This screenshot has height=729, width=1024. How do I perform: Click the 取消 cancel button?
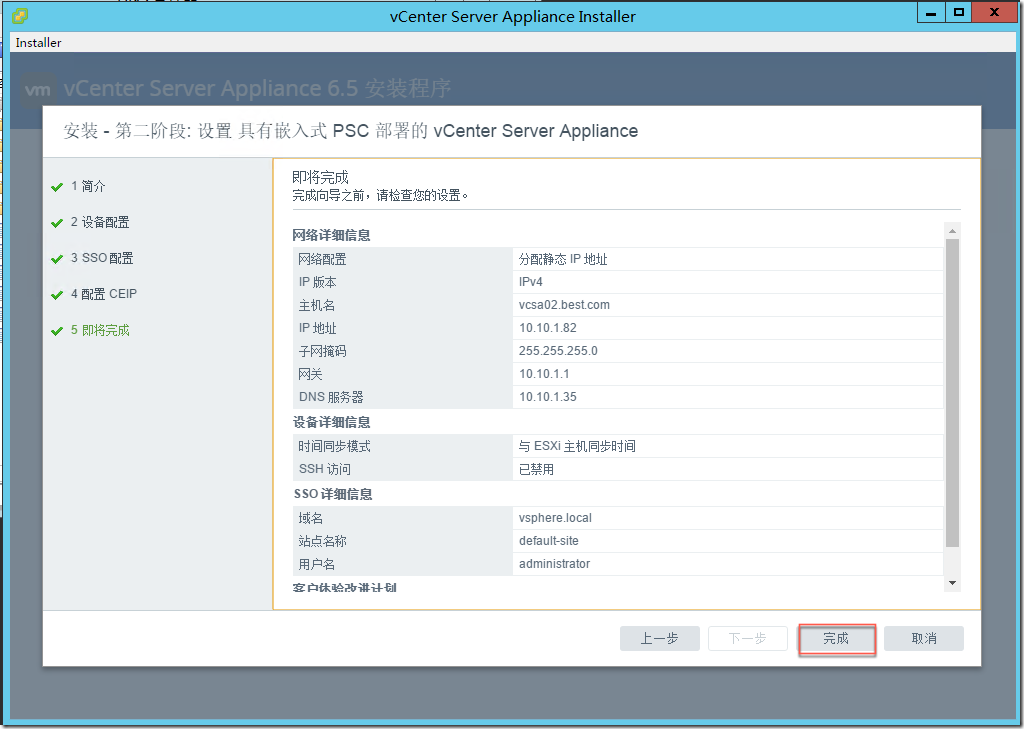(923, 638)
